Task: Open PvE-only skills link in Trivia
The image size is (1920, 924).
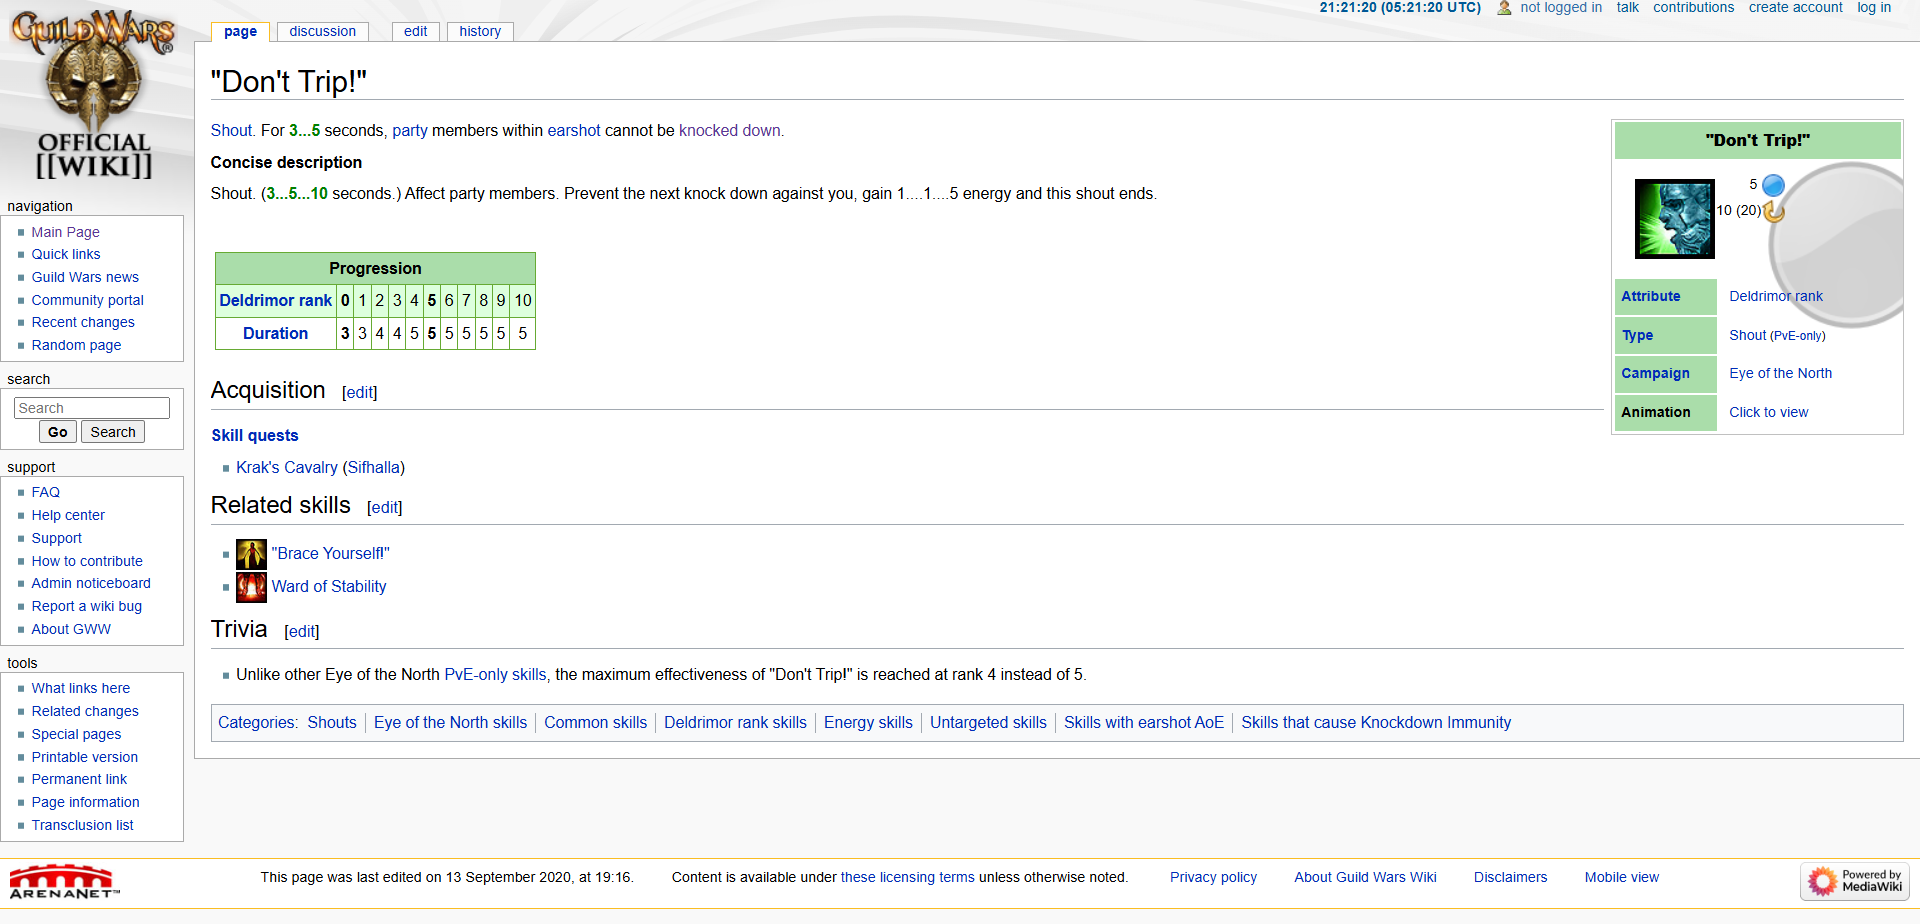Action: (x=495, y=675)
